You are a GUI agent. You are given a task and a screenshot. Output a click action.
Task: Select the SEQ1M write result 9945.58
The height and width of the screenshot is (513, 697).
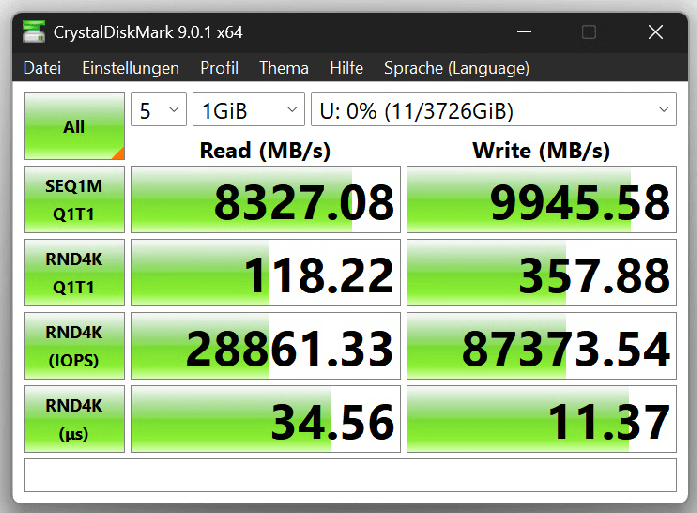coord(541,200)
